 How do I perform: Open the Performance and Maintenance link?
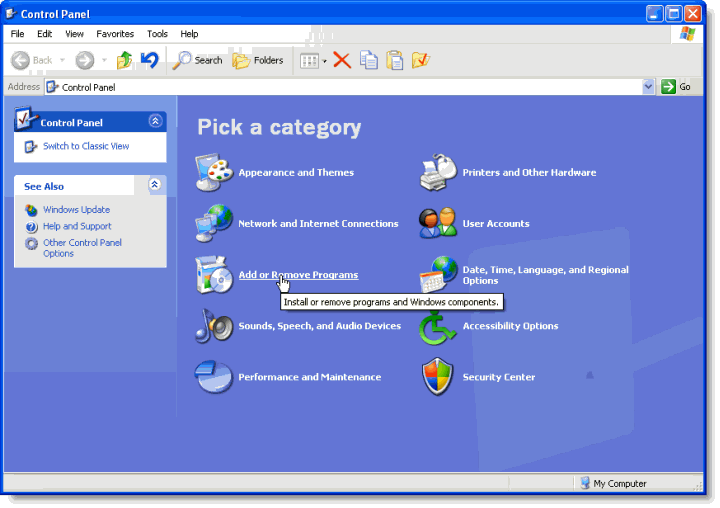click(x=309, y=377)
